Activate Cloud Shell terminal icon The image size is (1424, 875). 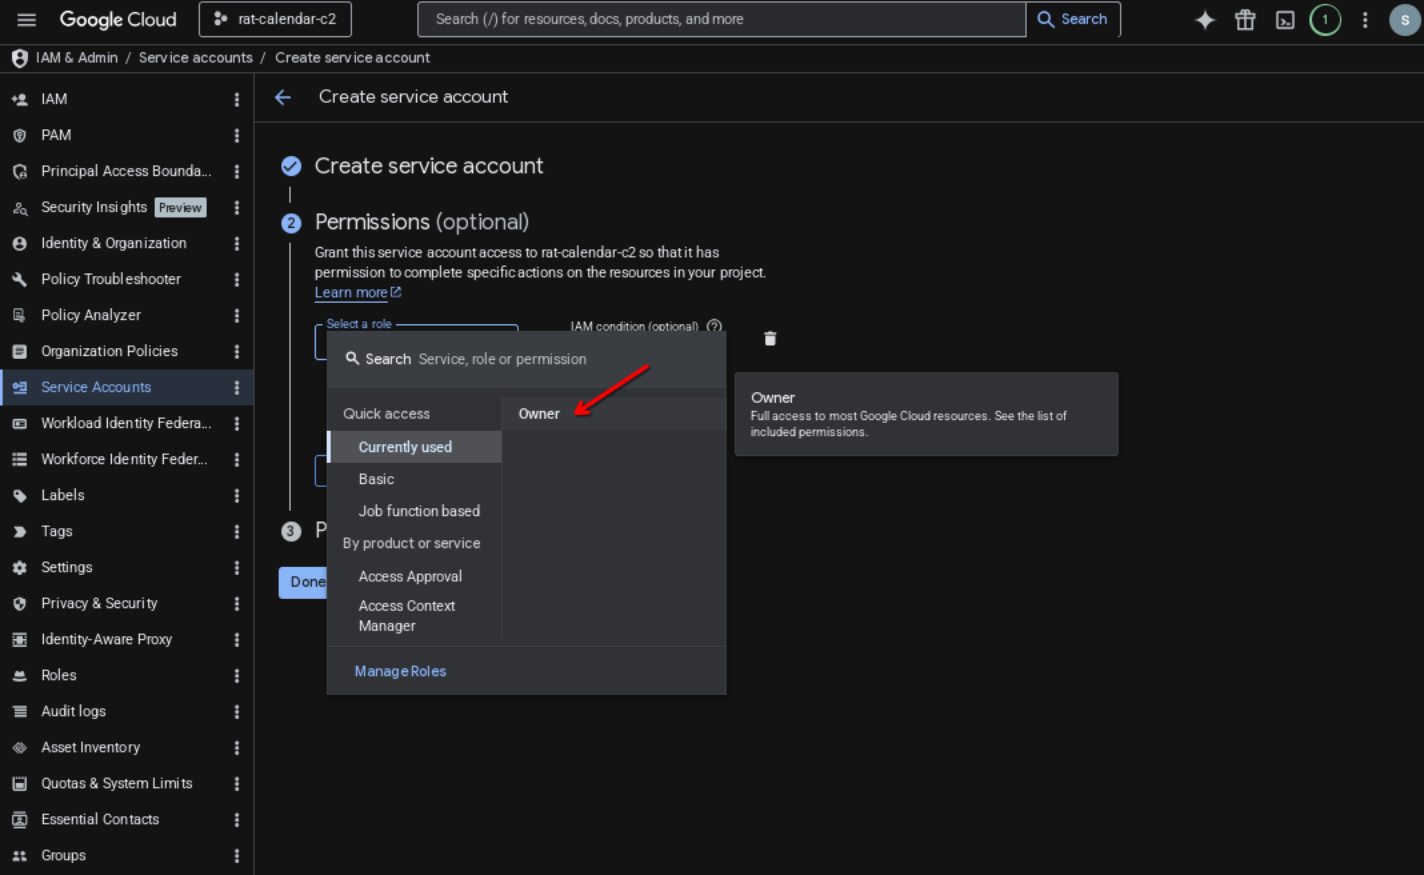point(1285,19)
